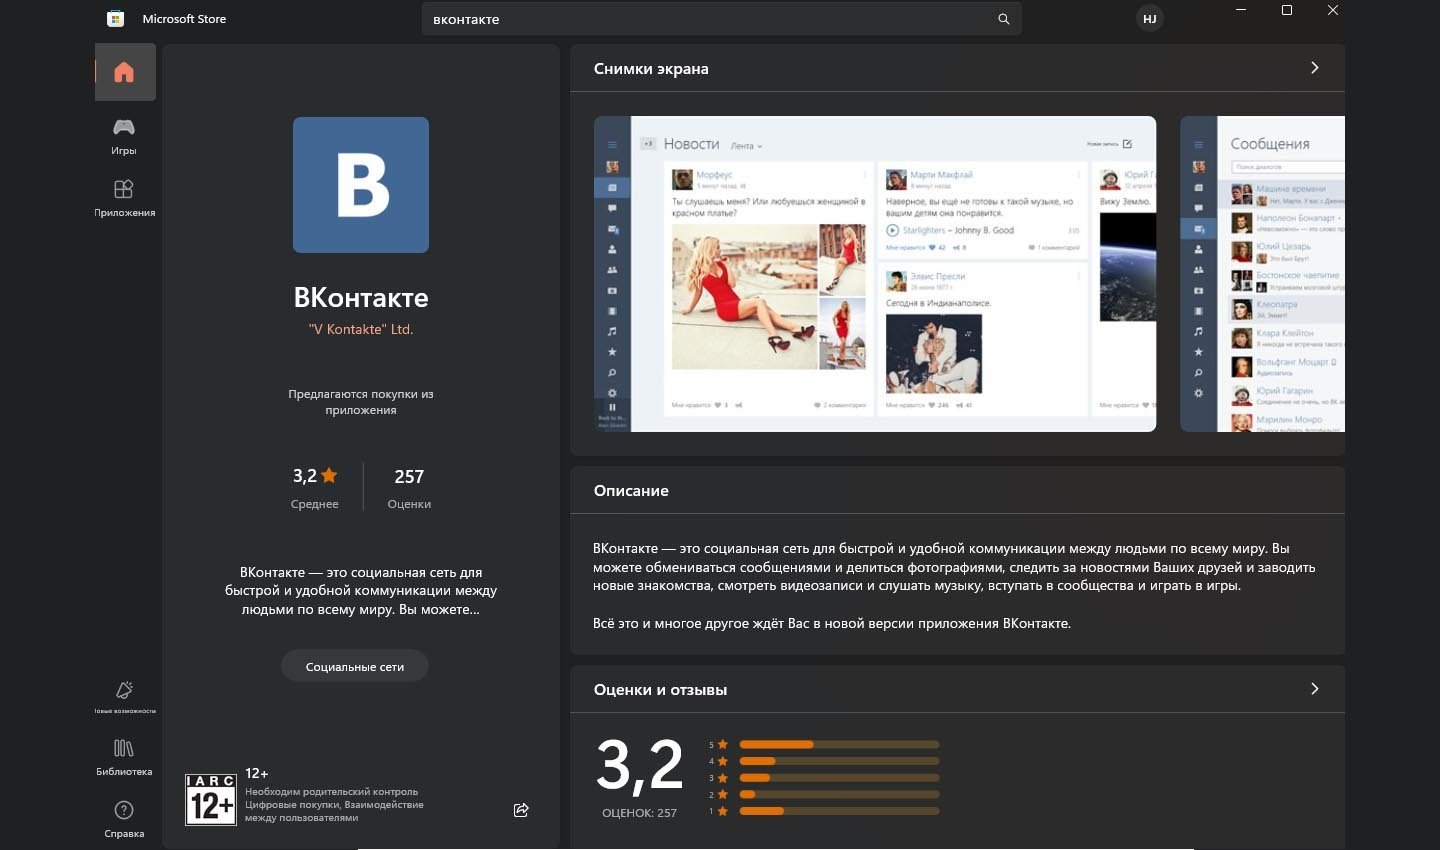The image size is (1440, 850).
Task: Open the Справка help section
Action: point(124,818)
